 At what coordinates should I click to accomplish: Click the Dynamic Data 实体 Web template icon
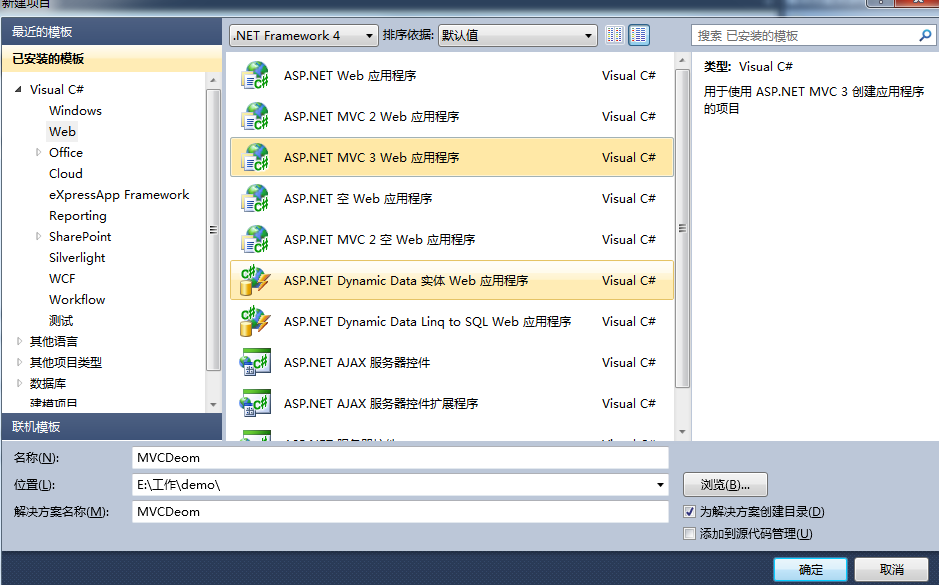pyautogui.click(x=255, y=280)
